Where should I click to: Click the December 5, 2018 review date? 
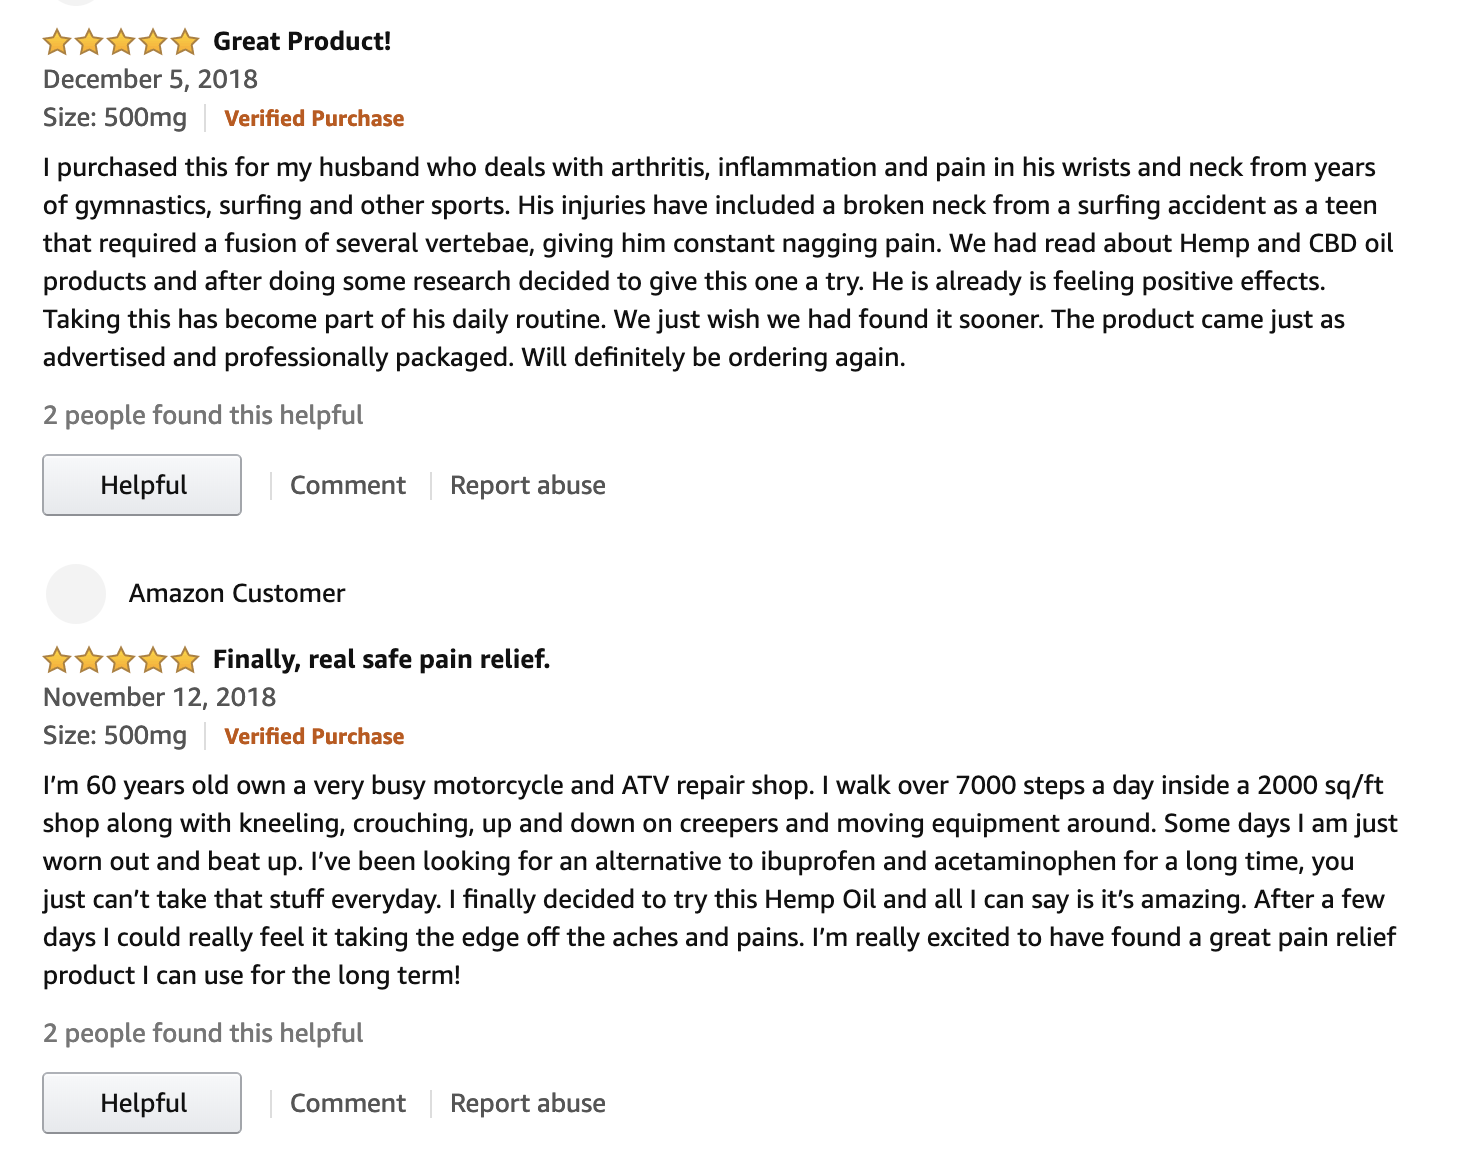(x=150, y=80)
